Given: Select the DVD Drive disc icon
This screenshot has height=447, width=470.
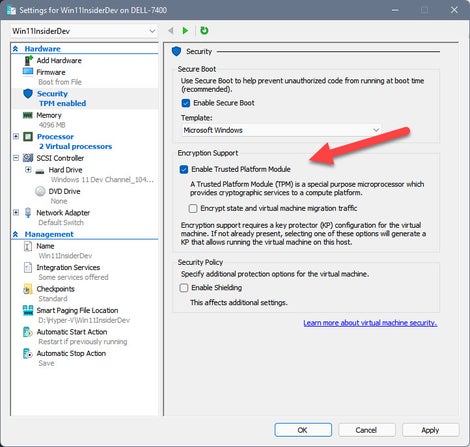Looking at the screenshot, I should click(x=40, y=191).
